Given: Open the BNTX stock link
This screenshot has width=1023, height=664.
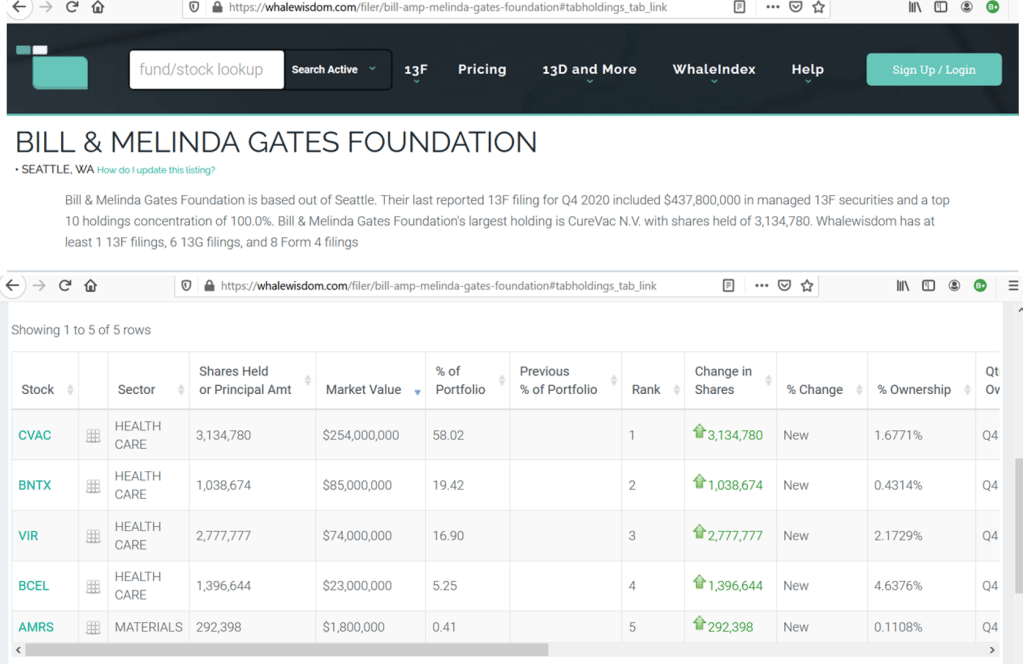Looking at the screenshot, I should [35, 486].
